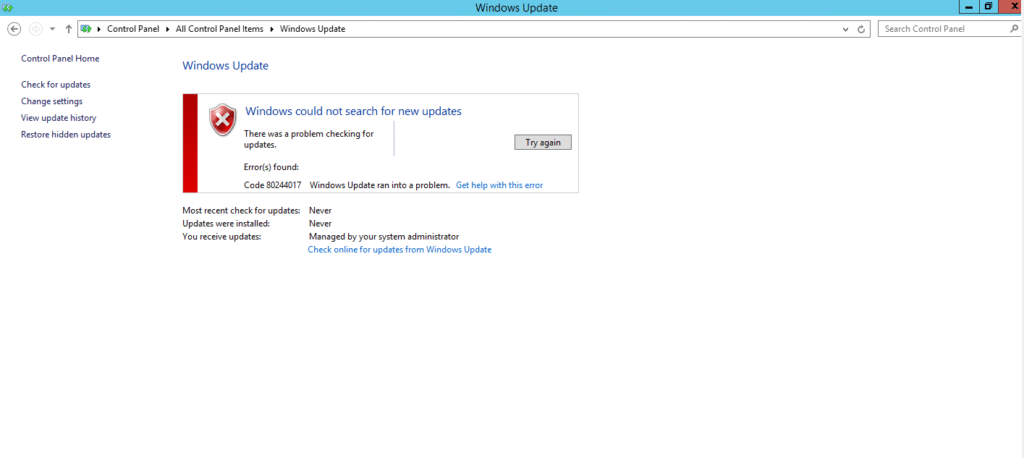Open View update history
Viewport: 1024px width, 458px height.
(59, 118)
